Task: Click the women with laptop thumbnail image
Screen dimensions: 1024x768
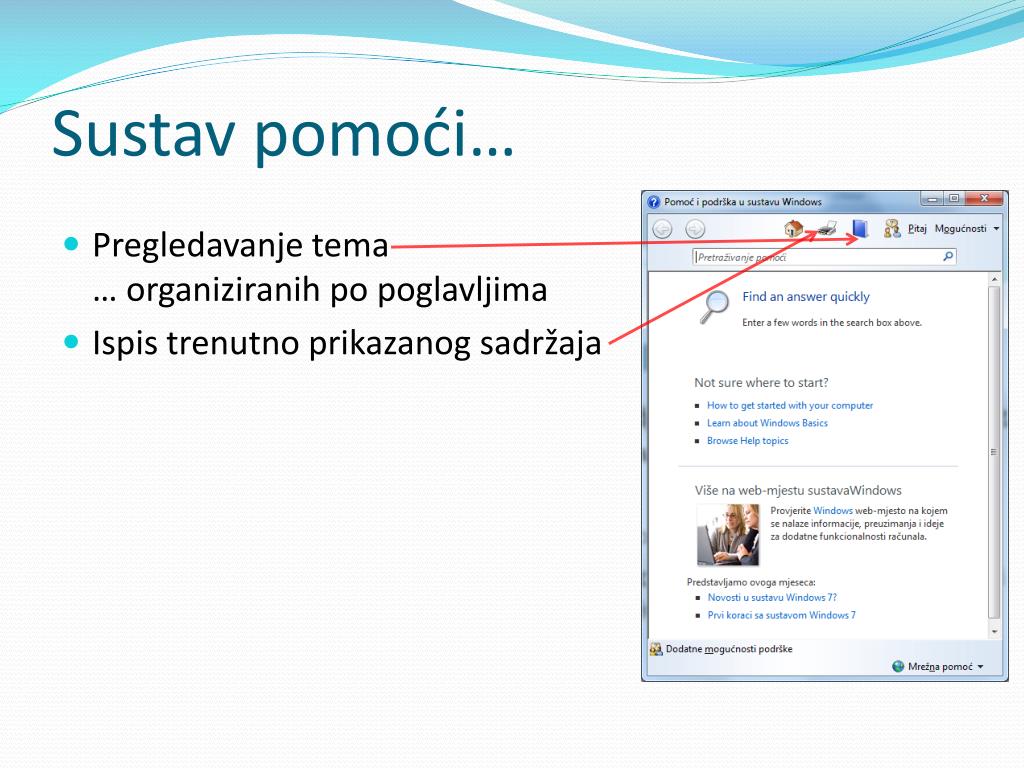Action: (x=728, y=535)
